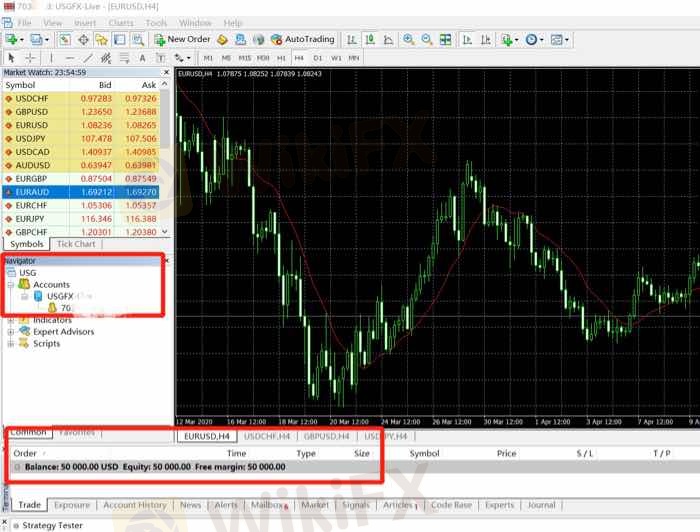Viewport: 700px width, 532px height.
Task: Zoom out on the chart
Action: tap(427, 40)
